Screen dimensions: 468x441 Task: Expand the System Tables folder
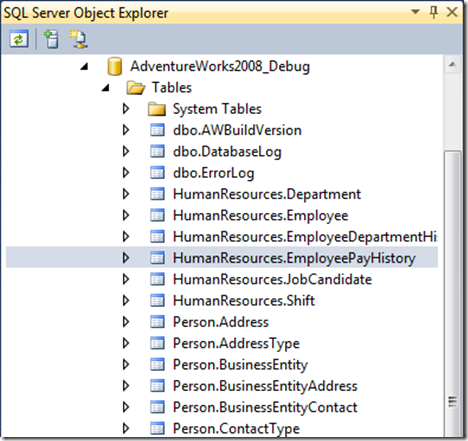click(x=126, y=109)
